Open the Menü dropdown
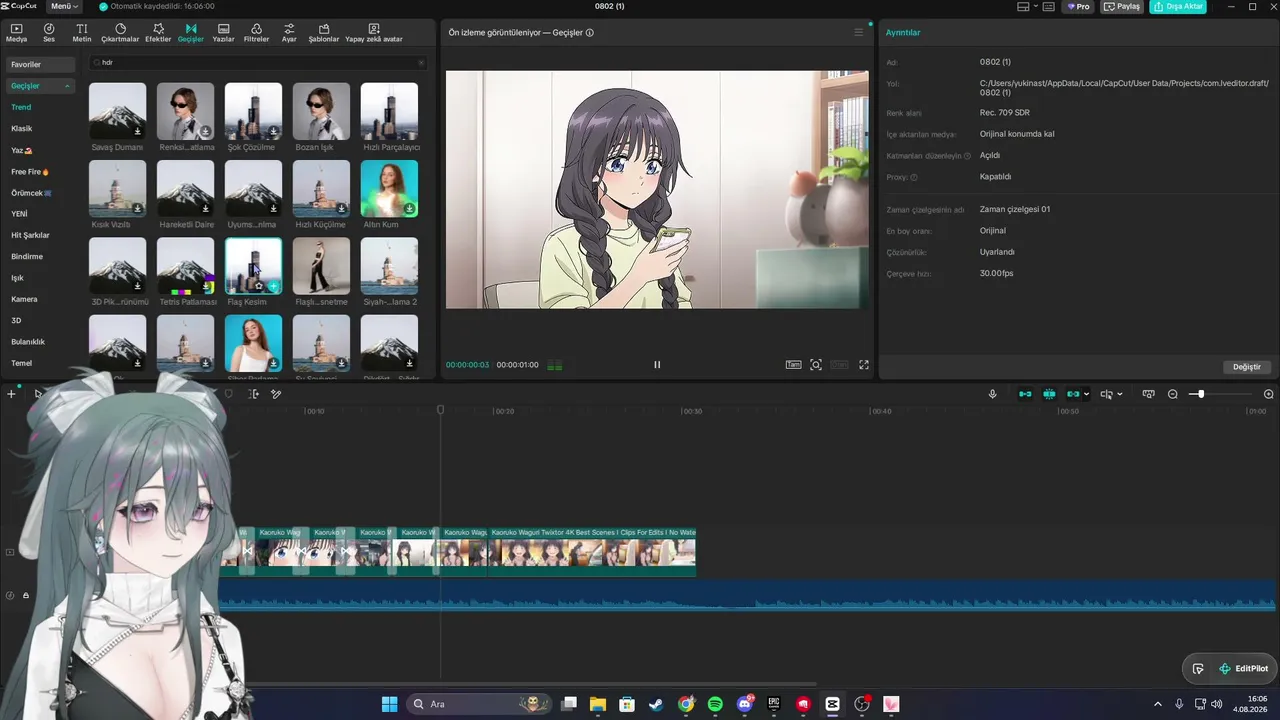Screen dimensions: 1280x720 pos(64,7)
